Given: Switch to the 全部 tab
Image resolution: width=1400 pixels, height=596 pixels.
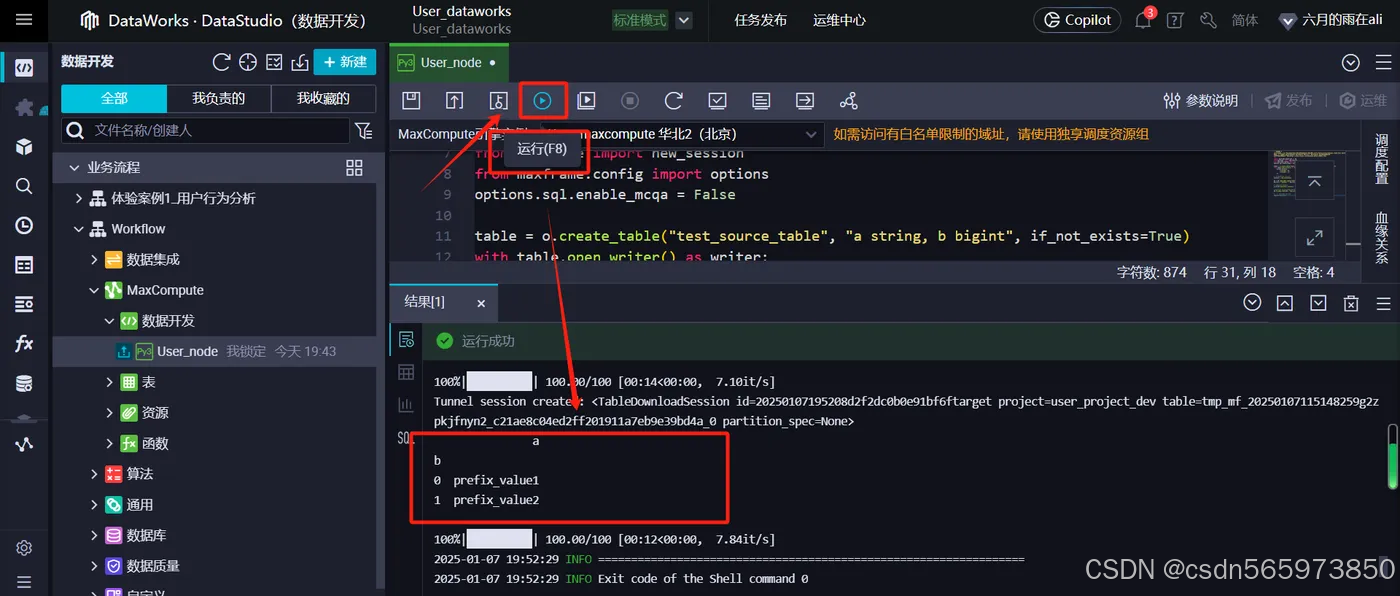Looking at the screenshot, I should click(114, 98).
